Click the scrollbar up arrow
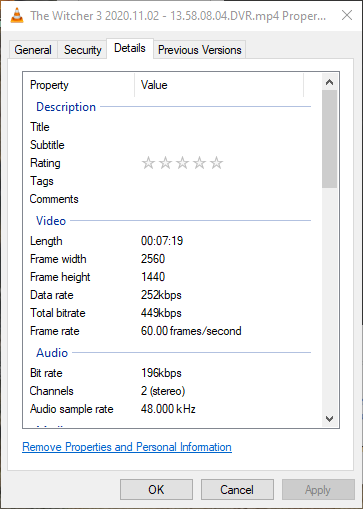The width and height of the screenshot is (363, 509). [329, 82]
